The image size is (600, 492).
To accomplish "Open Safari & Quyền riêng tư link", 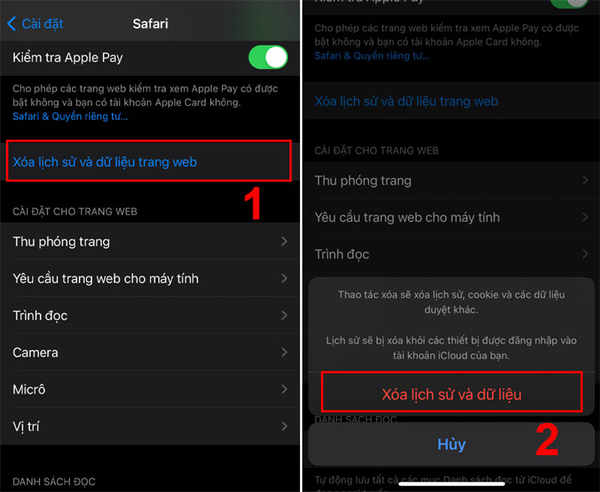I will (70, 116).
